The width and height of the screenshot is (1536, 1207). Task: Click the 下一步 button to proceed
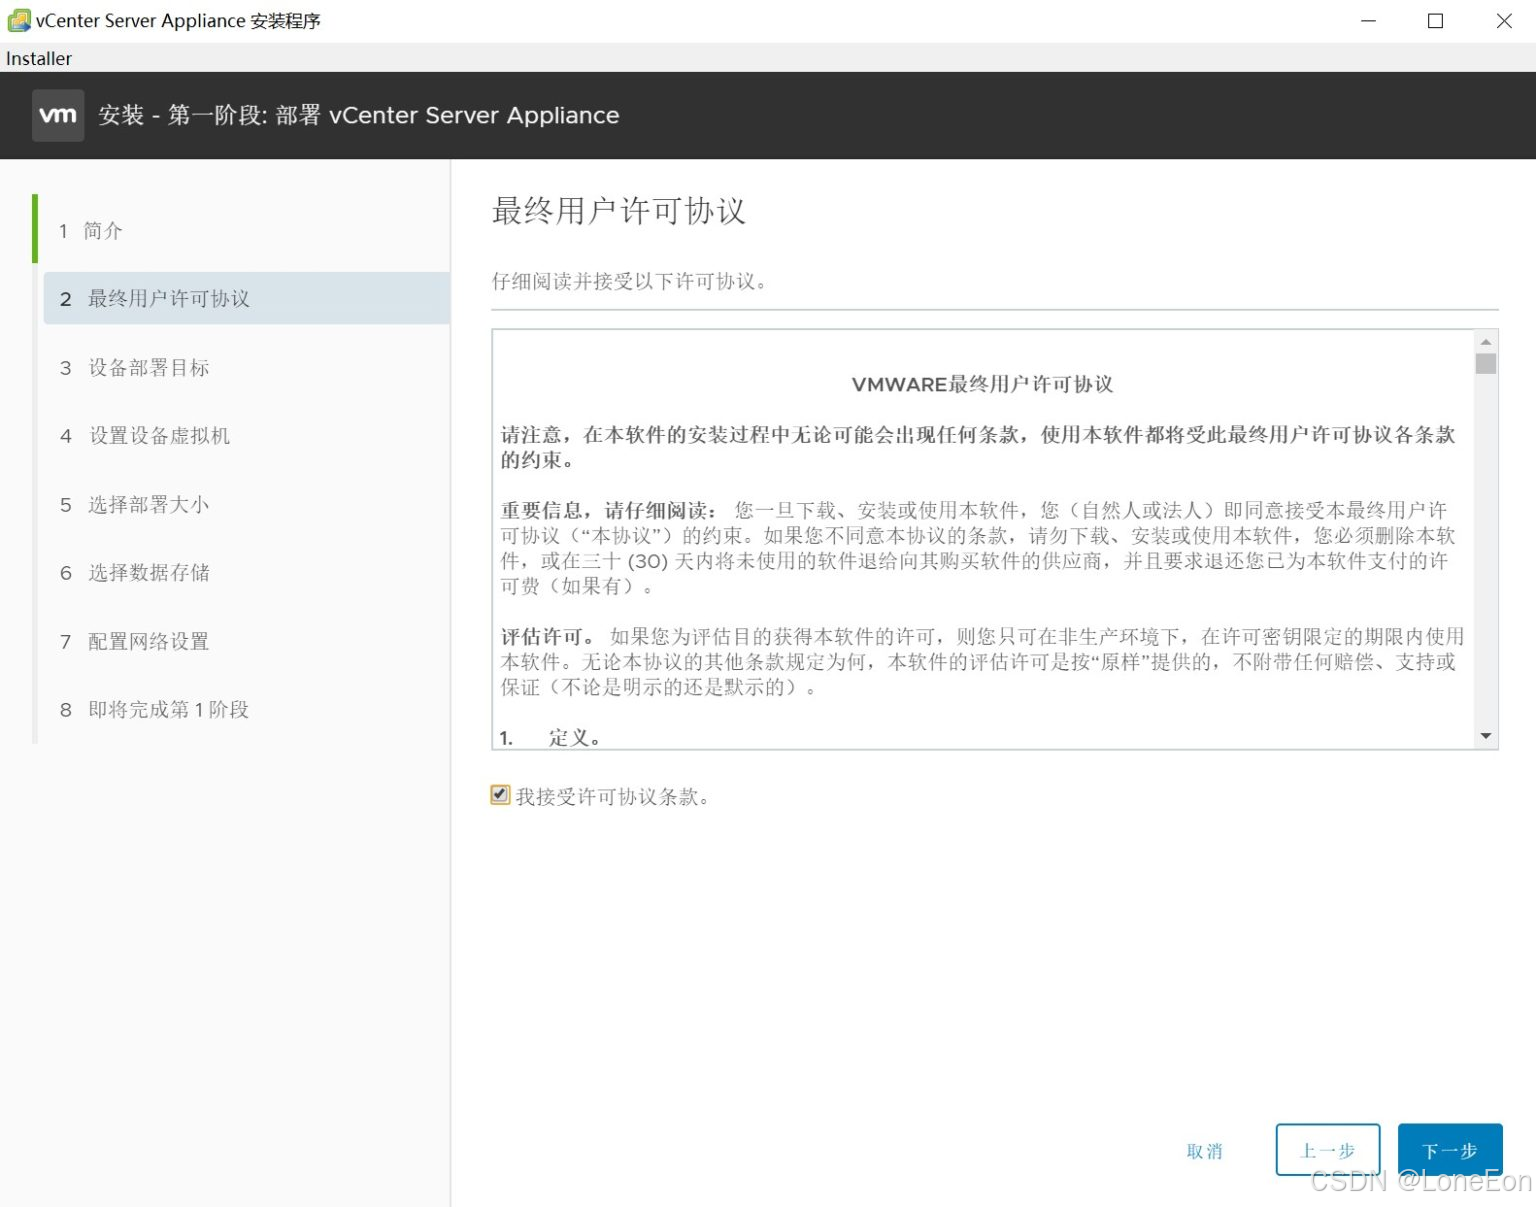pyautogui.click(x=1450, y=1150)
